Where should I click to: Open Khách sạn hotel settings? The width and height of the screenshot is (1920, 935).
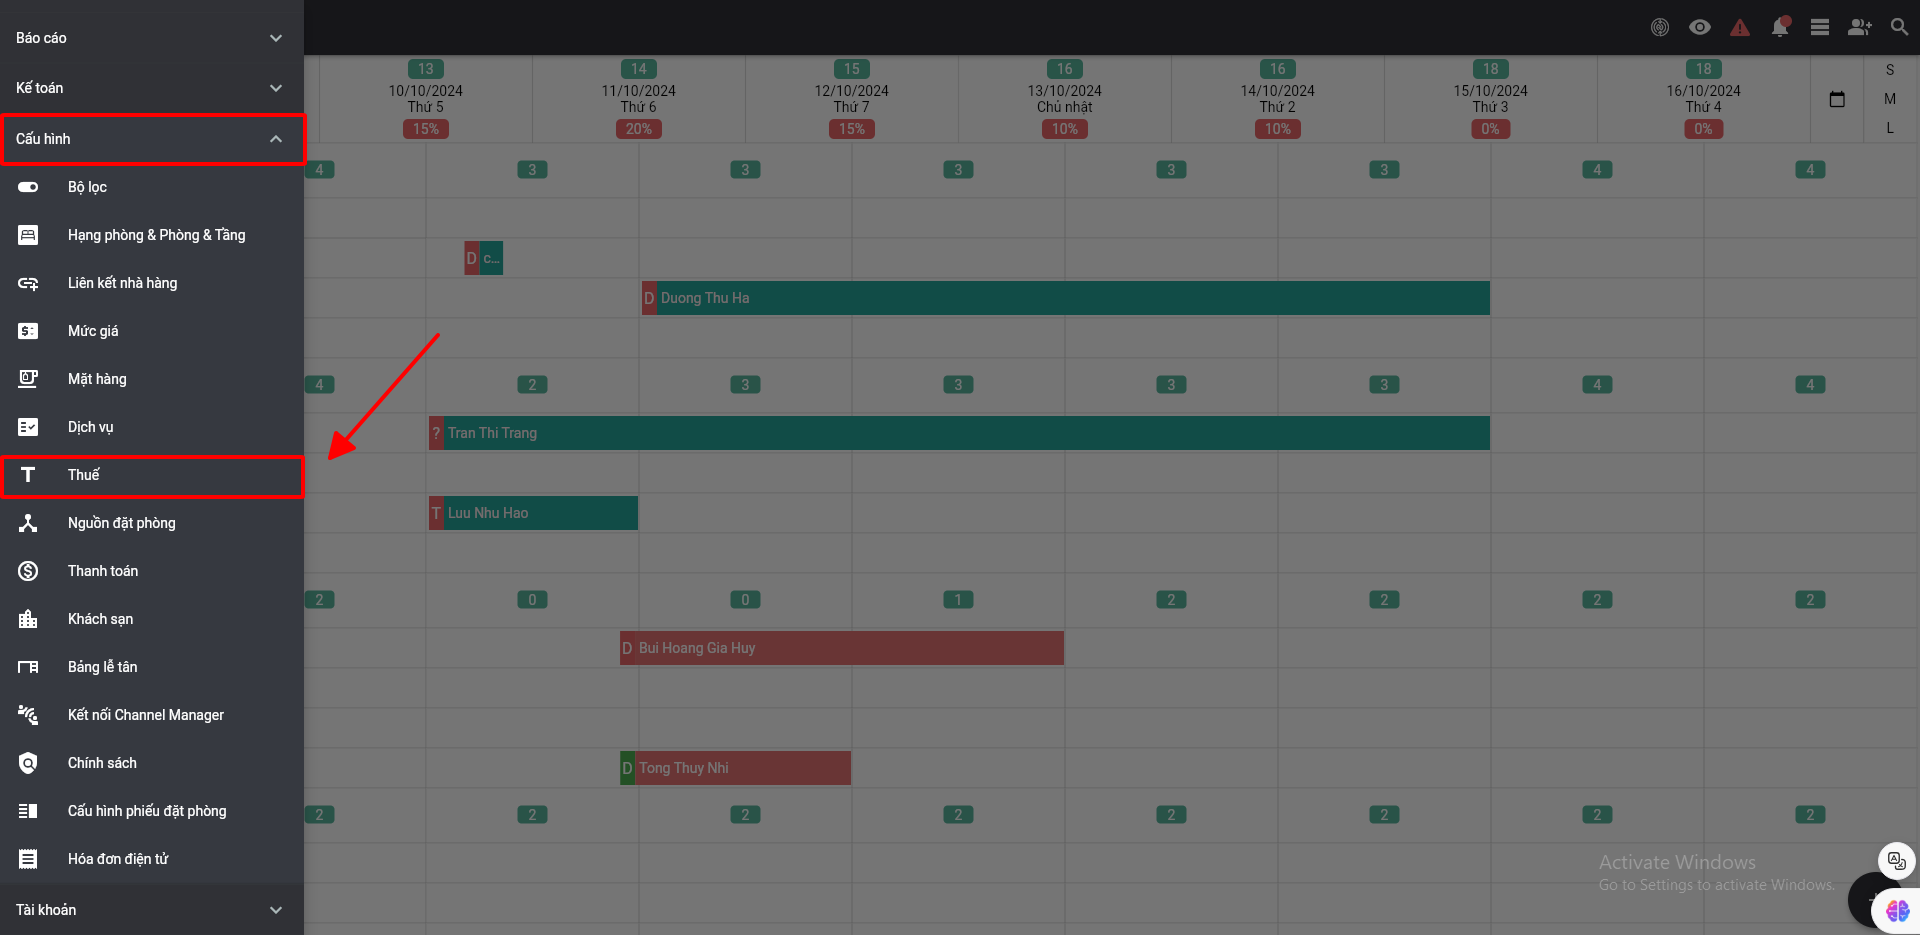(x=152, y=619)
